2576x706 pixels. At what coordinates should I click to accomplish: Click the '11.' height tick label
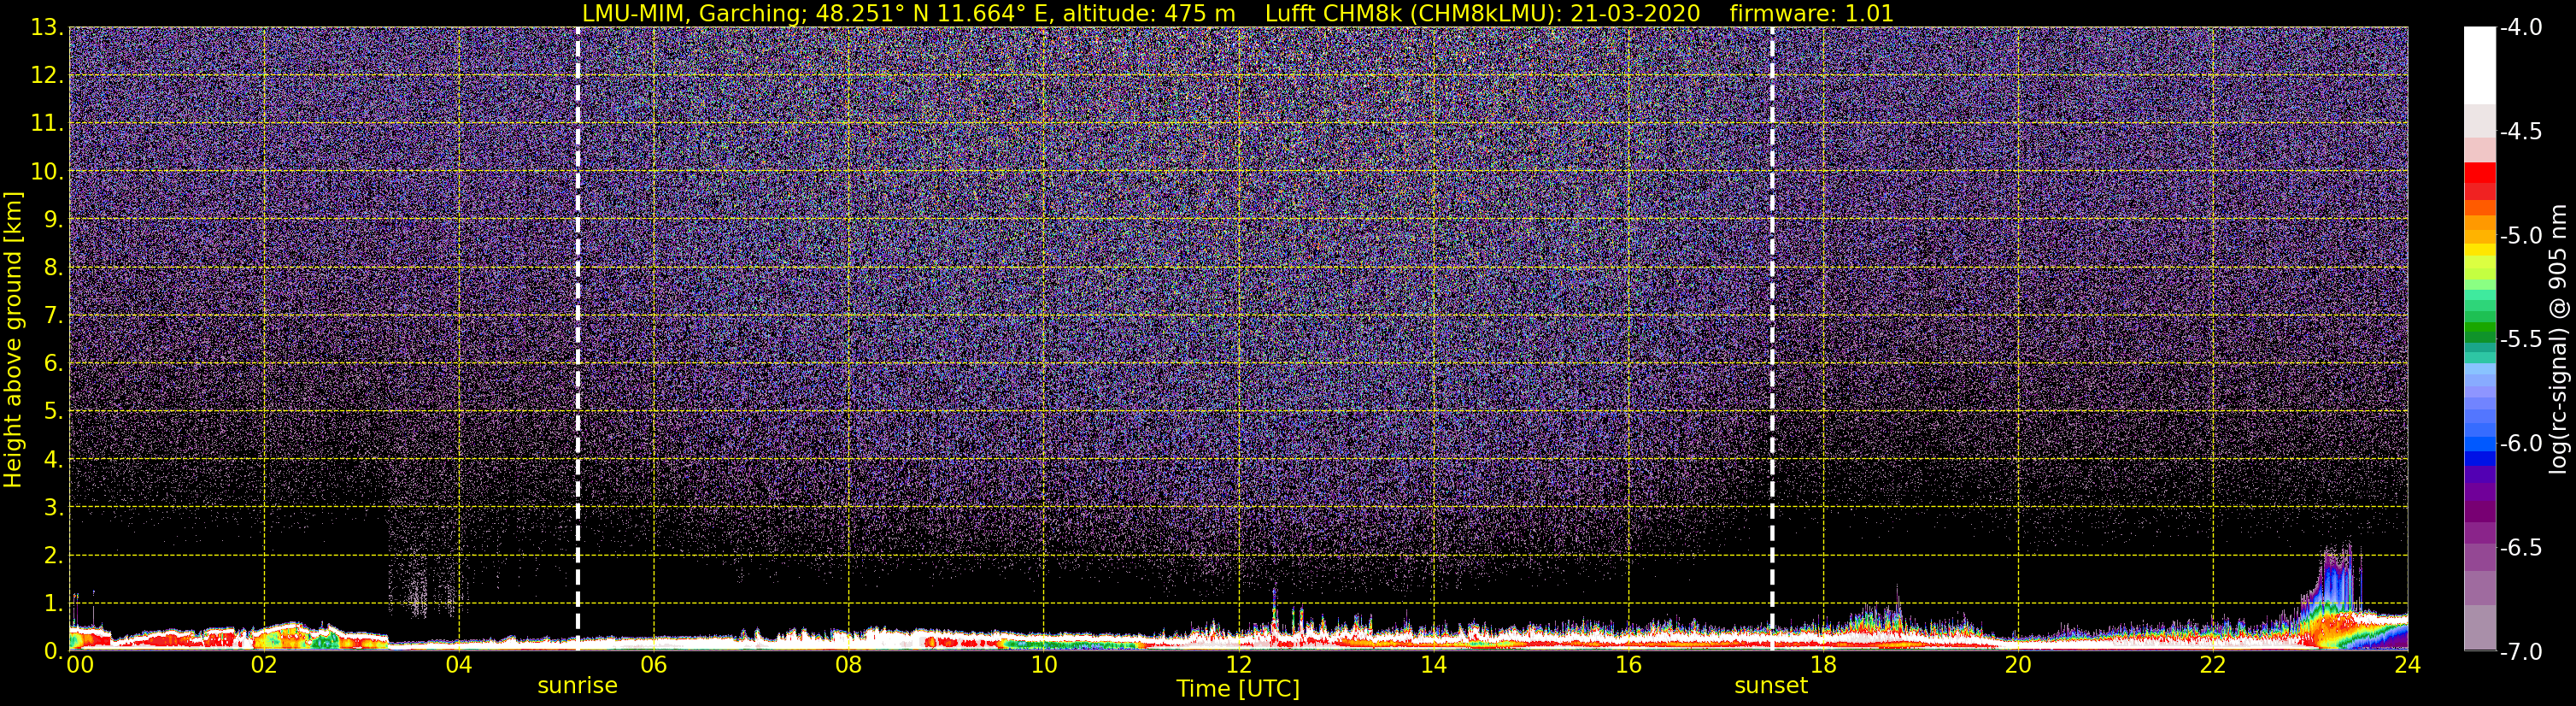point(47,124)
